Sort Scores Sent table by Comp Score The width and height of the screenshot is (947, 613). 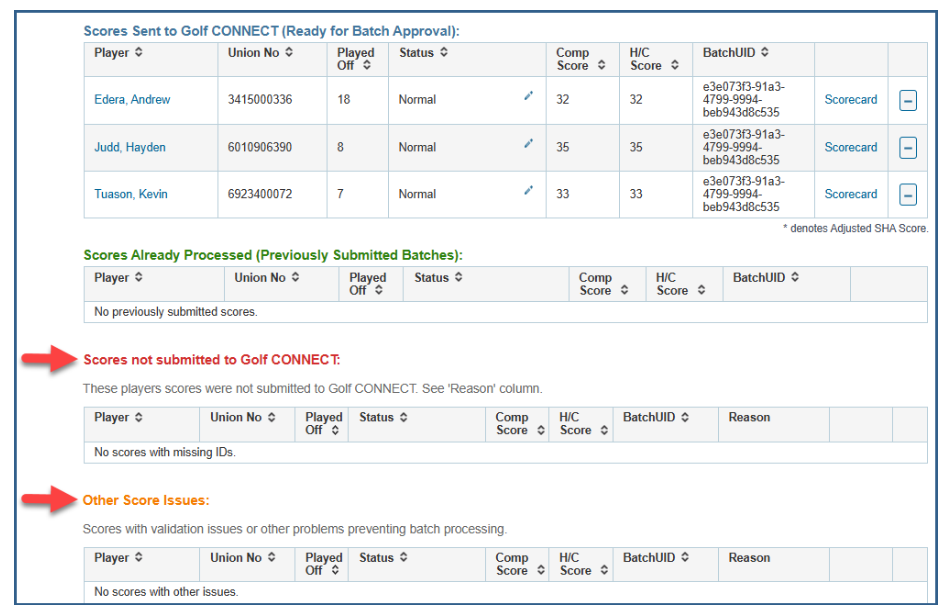[x=602, y=65]
